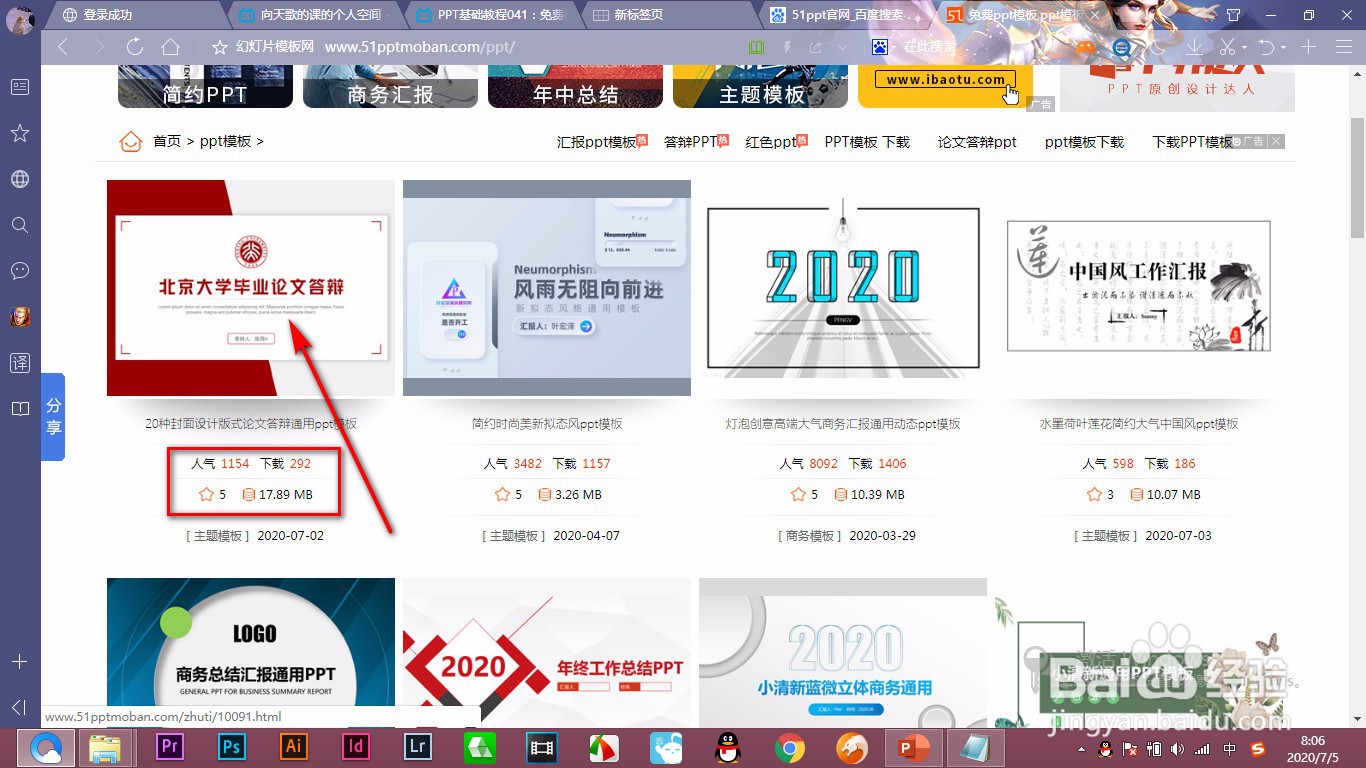The height and width of the screenshot is (768, 1366).
Task: Click the 水墨荷叶莲花简约大气中国风ppt模板 title
Action: tap(1139, 424)
